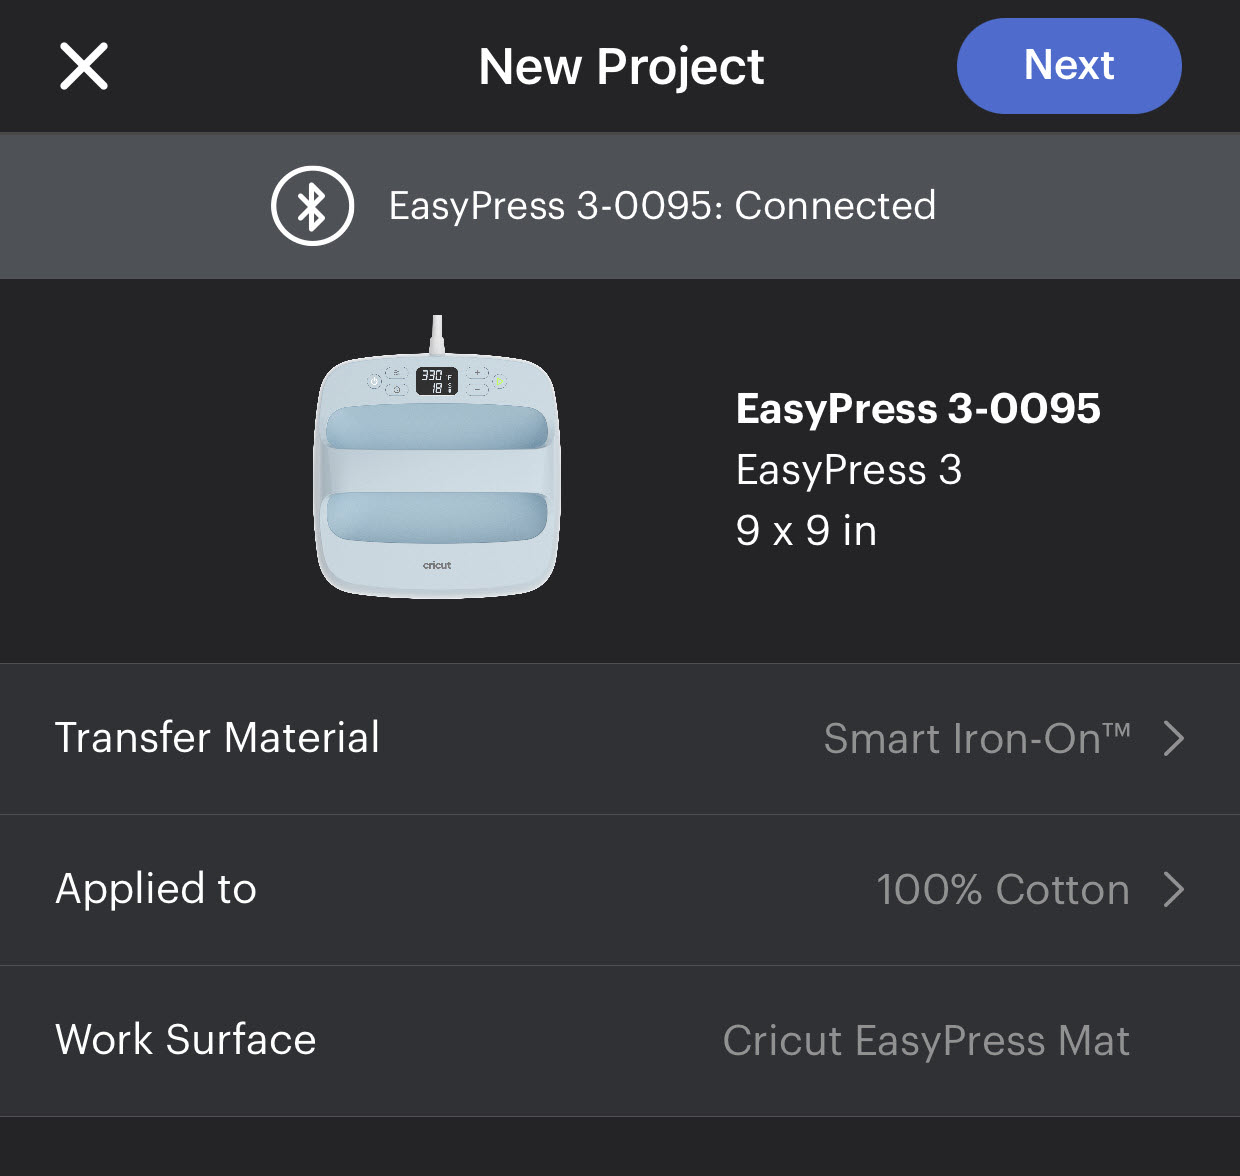This screenshot has width=1240, height=1176.
Task: Tap the EasyPress 3 model label
Action: coord(848,470)
